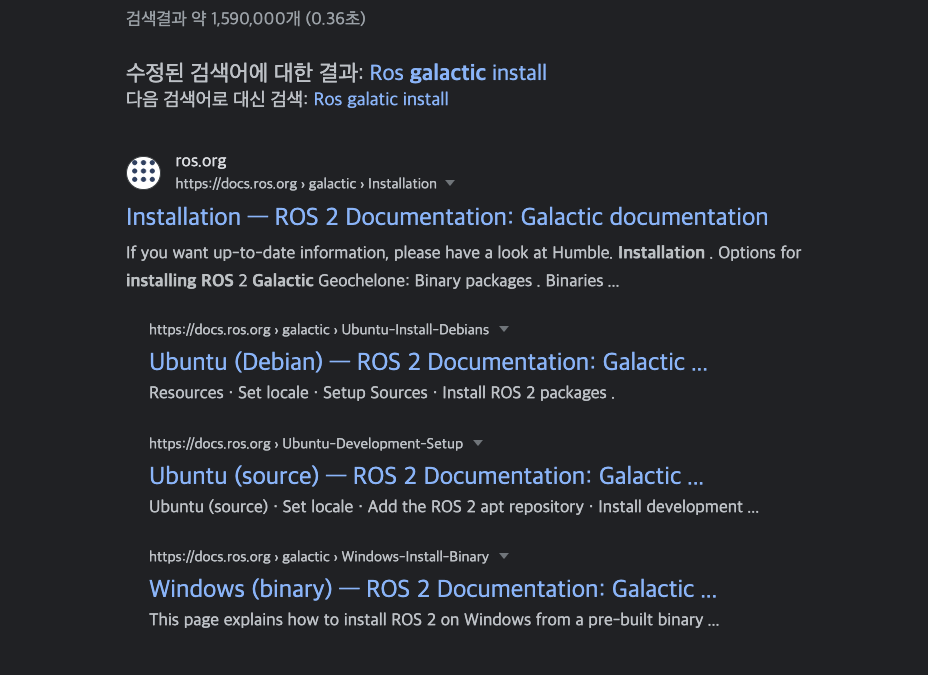Expand the dropdown arrow beside the Ubuntu-Development-Setup URL
The image size is (928, 675).
478,443
